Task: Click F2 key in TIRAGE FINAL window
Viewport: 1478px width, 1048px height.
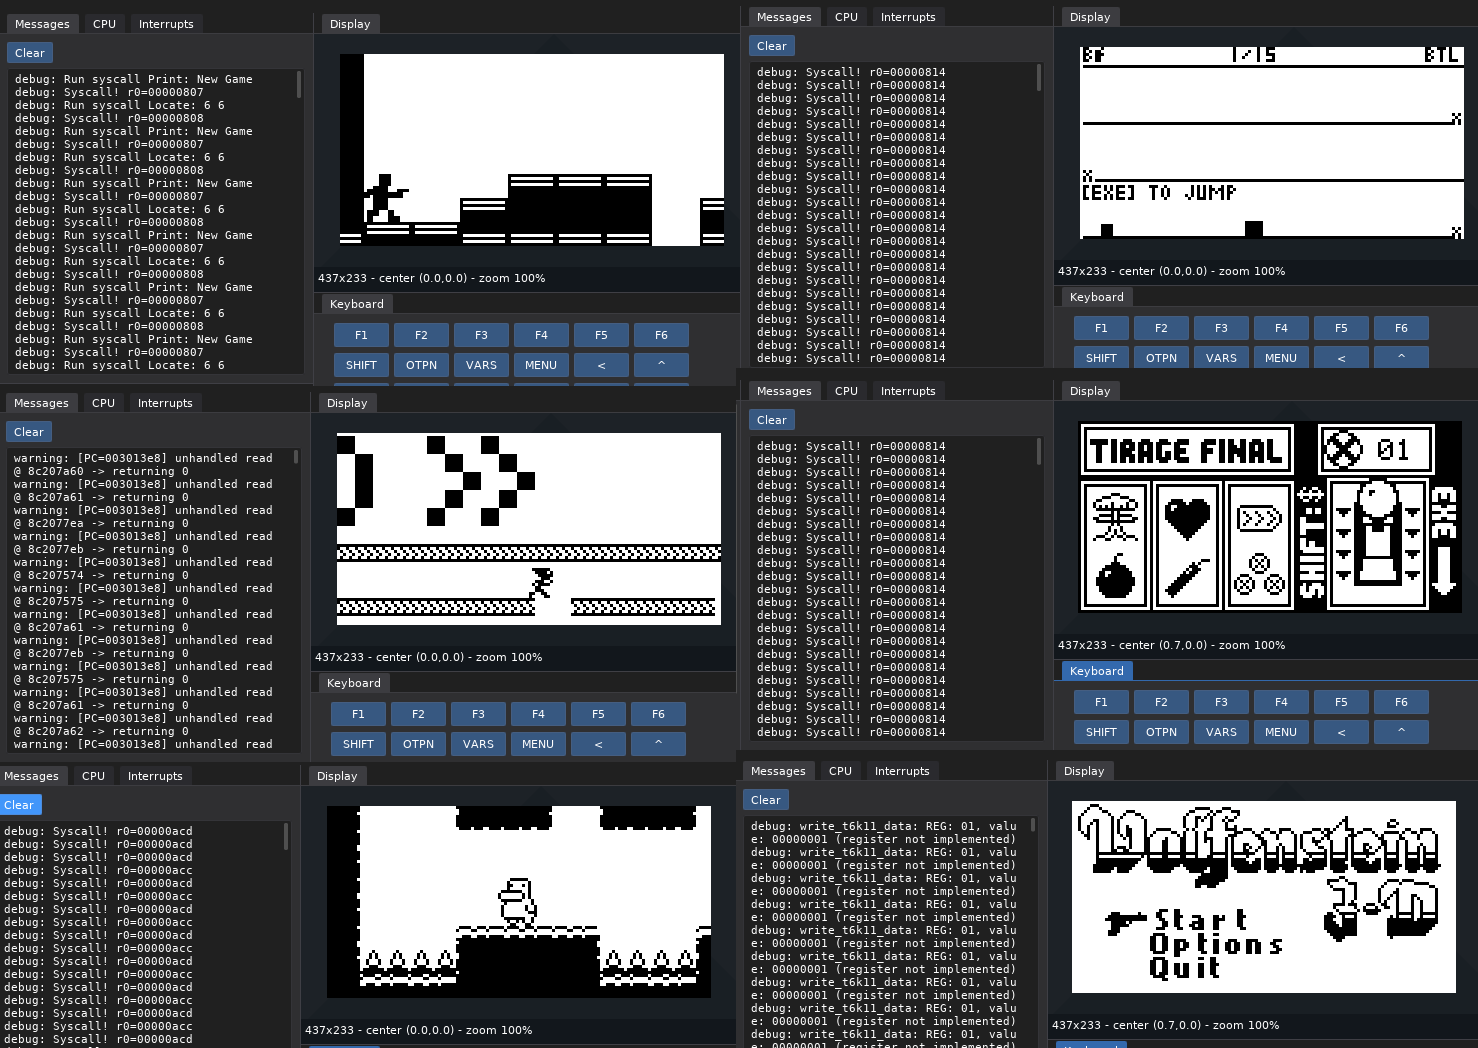Action: [x=1161, y=702]
